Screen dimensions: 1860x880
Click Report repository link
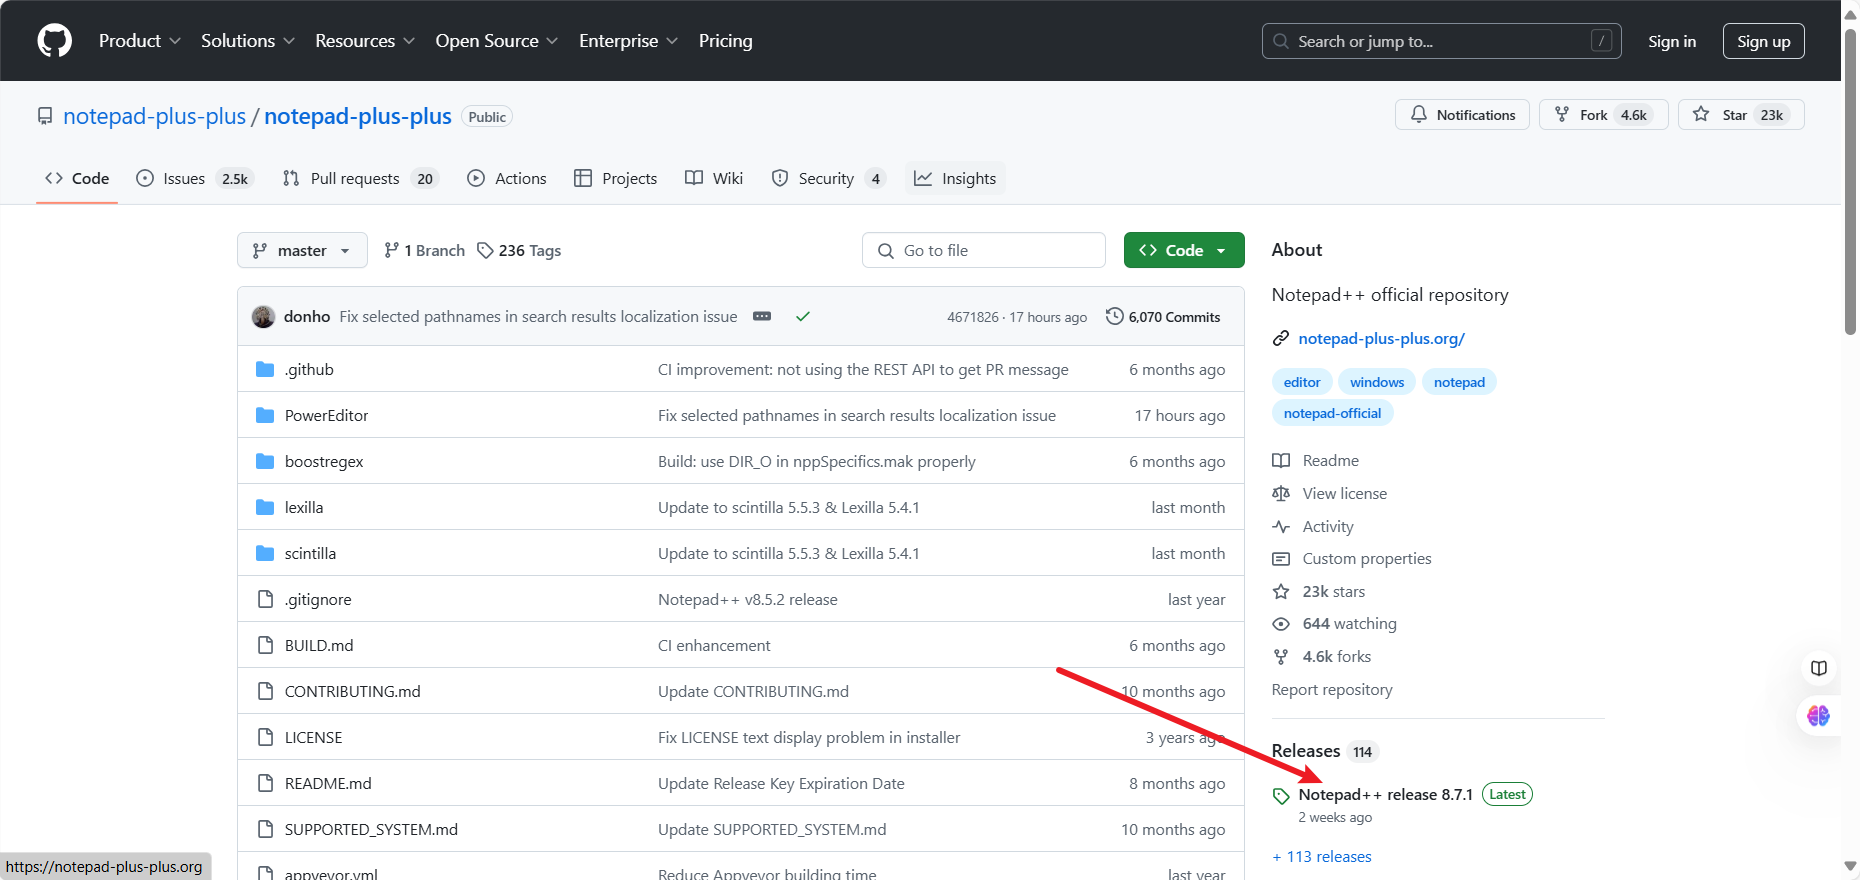(x=1331, y=690)
